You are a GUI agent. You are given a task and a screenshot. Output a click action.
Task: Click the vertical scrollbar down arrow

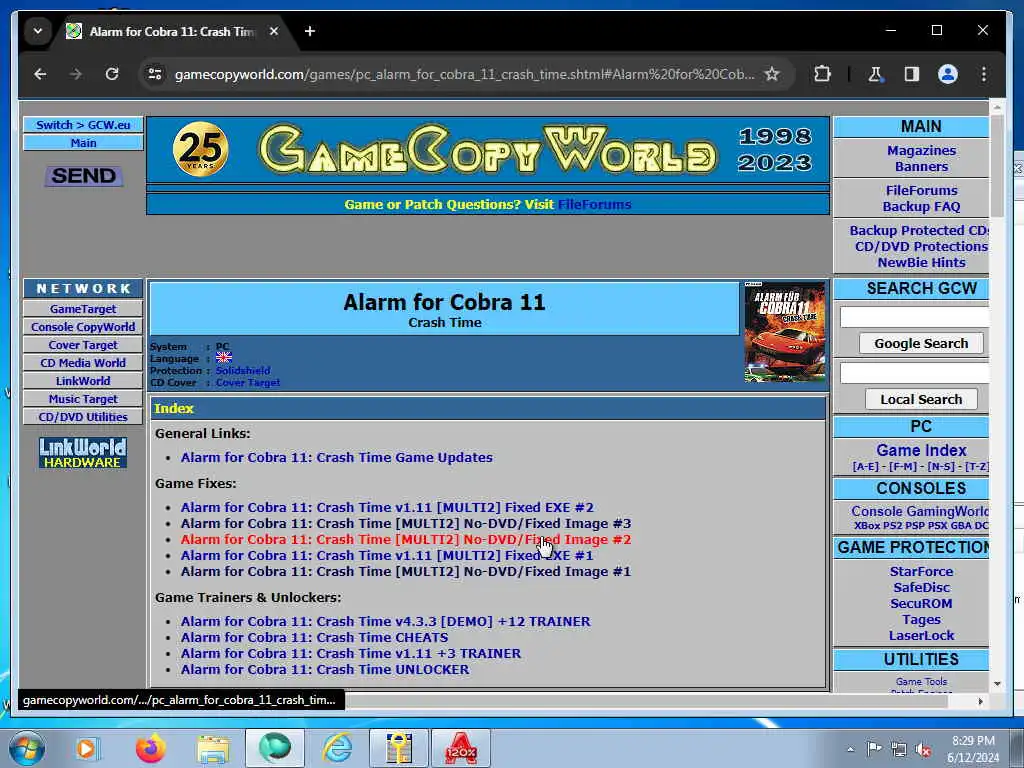tap(997, 684)
